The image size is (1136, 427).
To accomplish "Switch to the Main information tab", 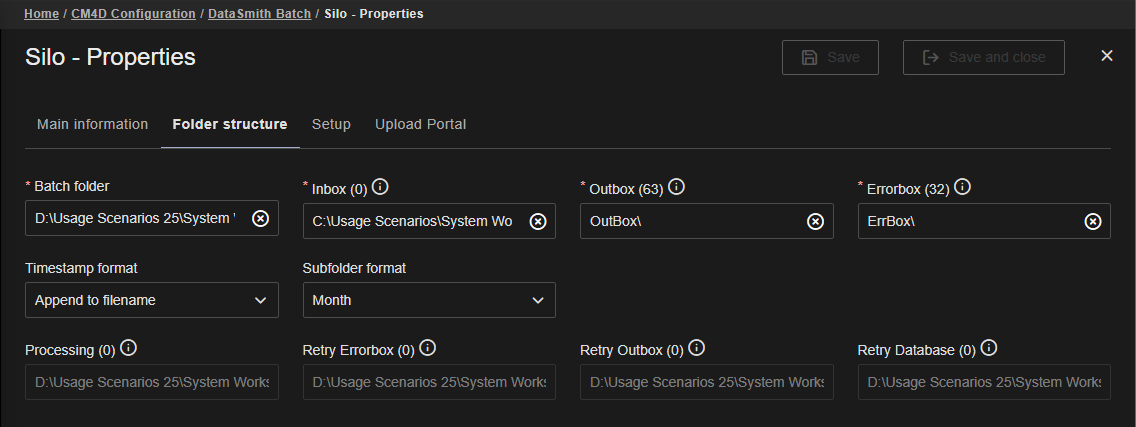I will coord(92,124).
